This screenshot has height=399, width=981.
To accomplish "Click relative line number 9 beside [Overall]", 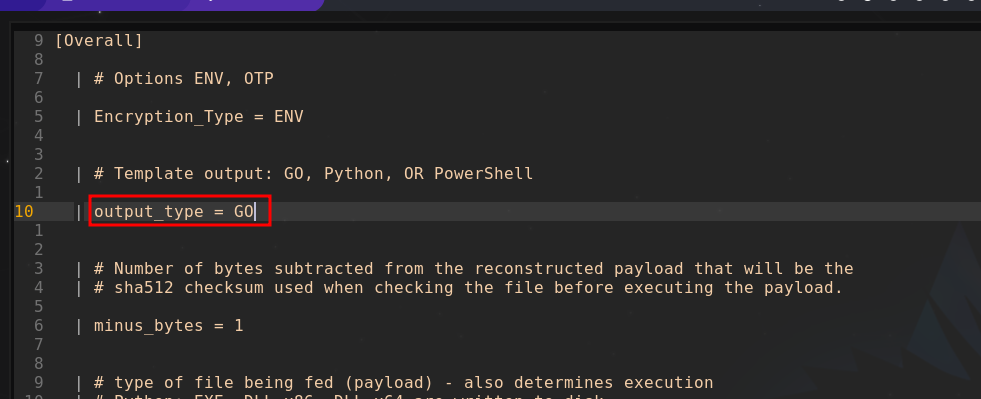I will [39, 41].
